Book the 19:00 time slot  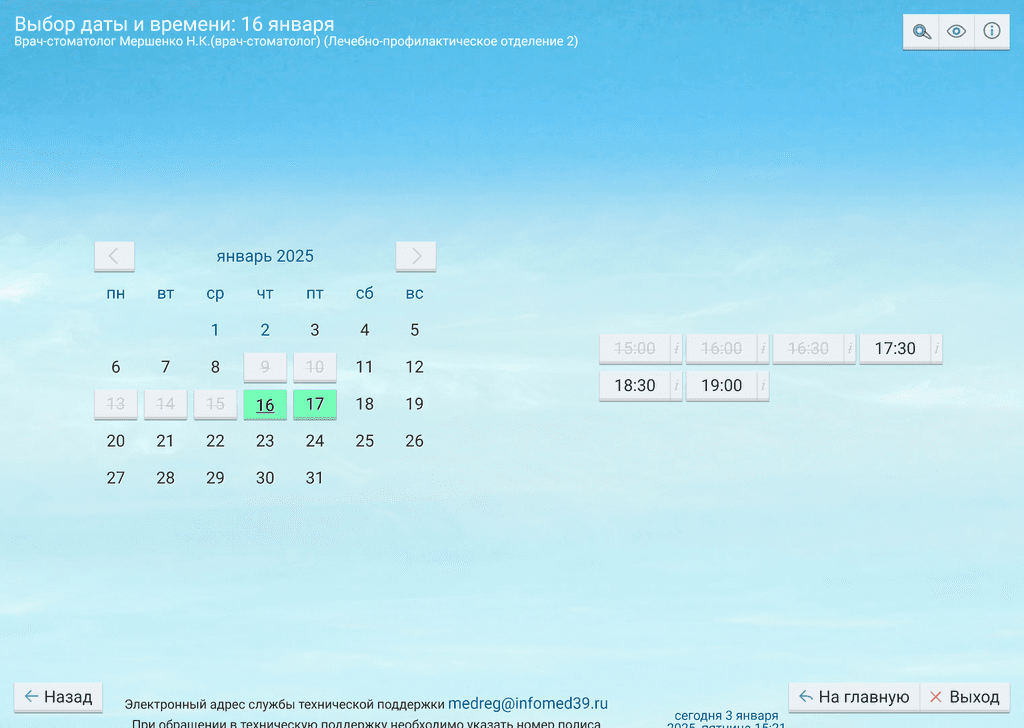720,386
